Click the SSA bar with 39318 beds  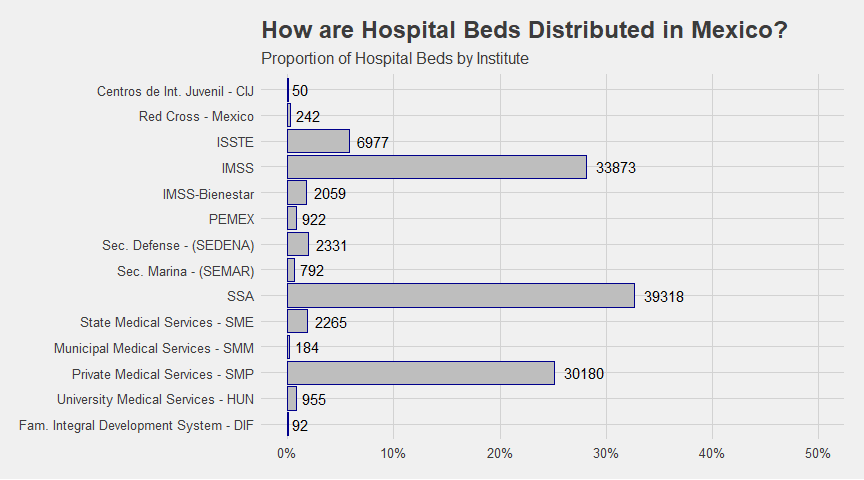click(461, 296)
